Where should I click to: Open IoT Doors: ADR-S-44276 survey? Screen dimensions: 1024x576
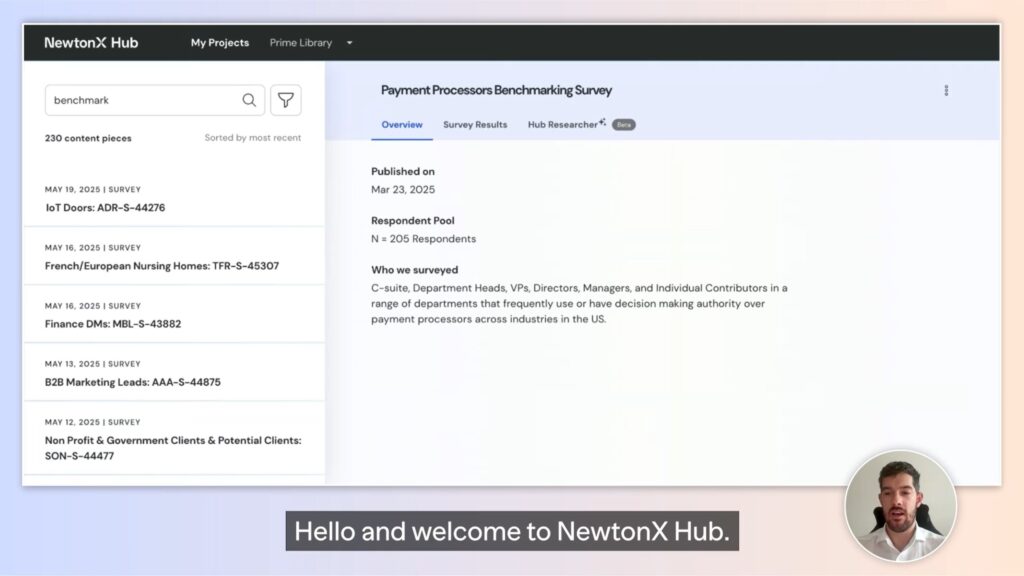pyautogui.click(x=105, y=208)
